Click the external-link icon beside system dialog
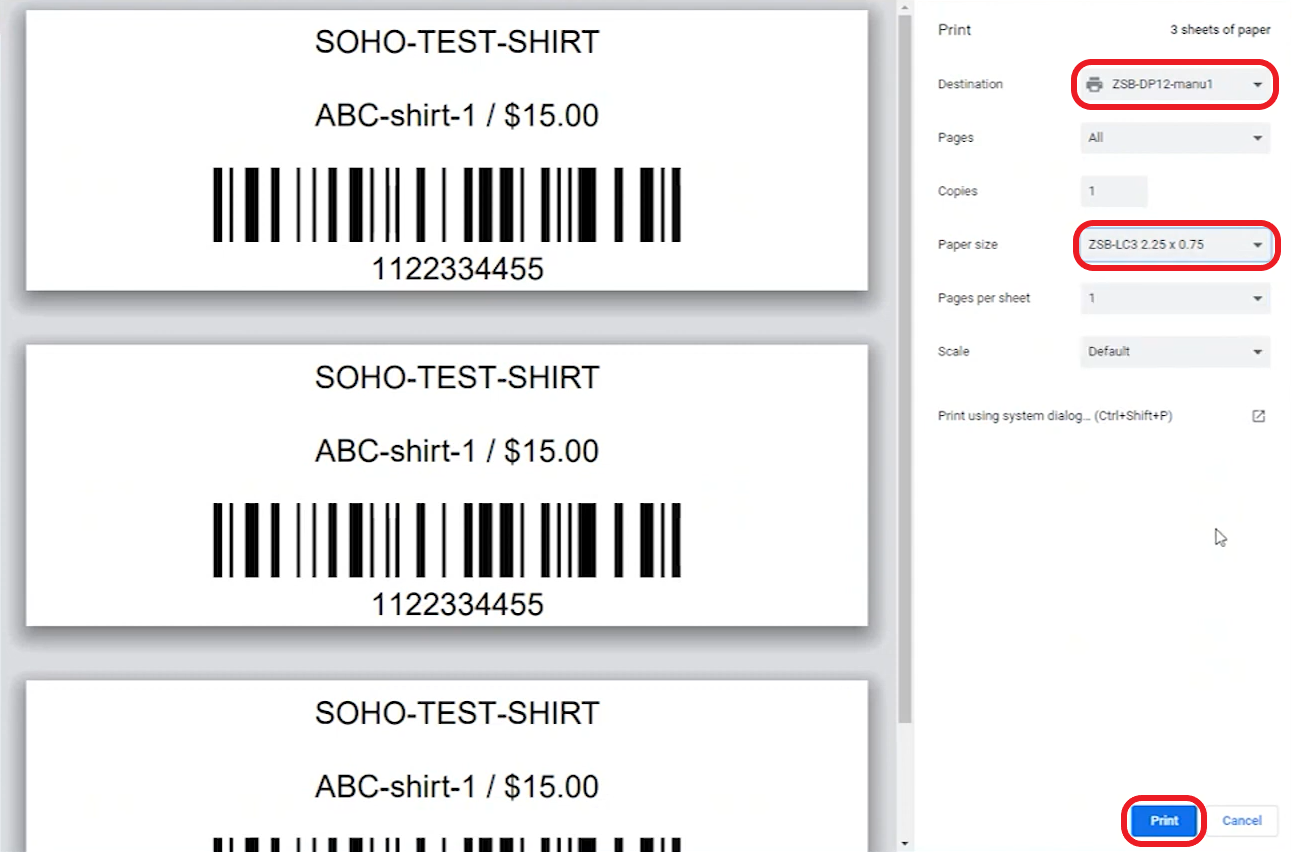 point(1258,416)
